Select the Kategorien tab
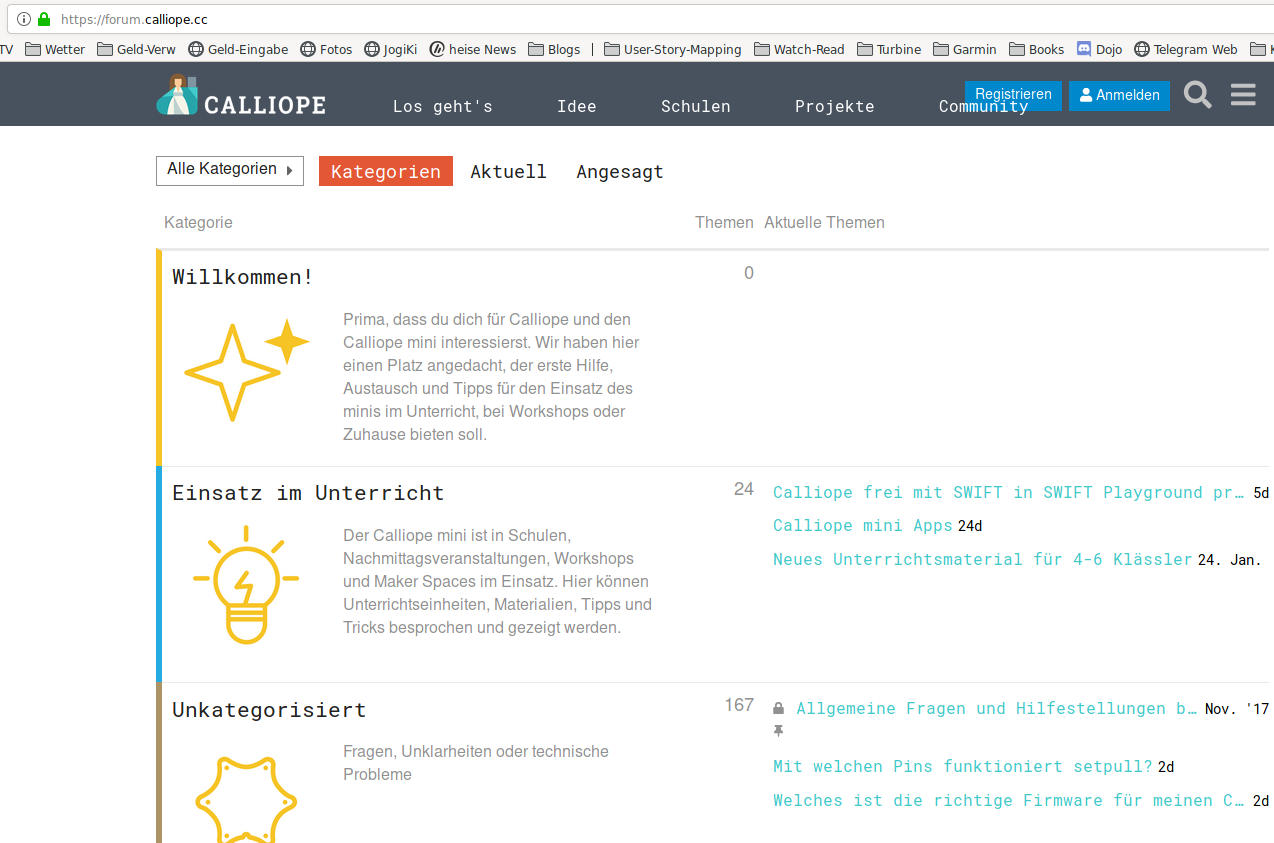The height and width of the screenshot is (843, 1274). coord(386,172)
